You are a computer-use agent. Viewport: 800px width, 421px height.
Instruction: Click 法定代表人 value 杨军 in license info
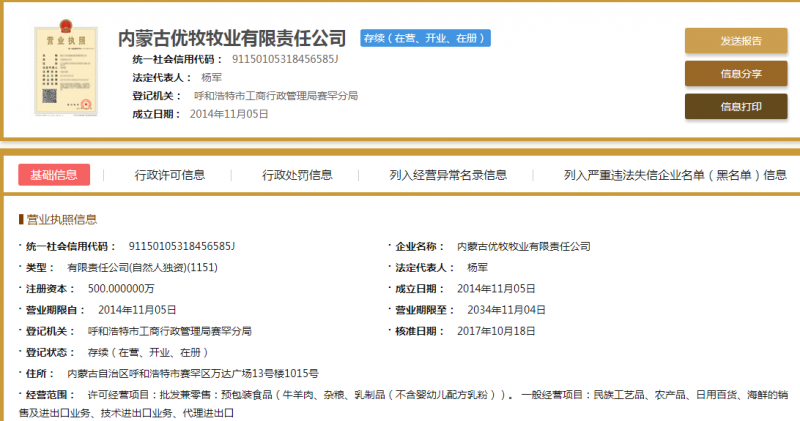[478, 267]
